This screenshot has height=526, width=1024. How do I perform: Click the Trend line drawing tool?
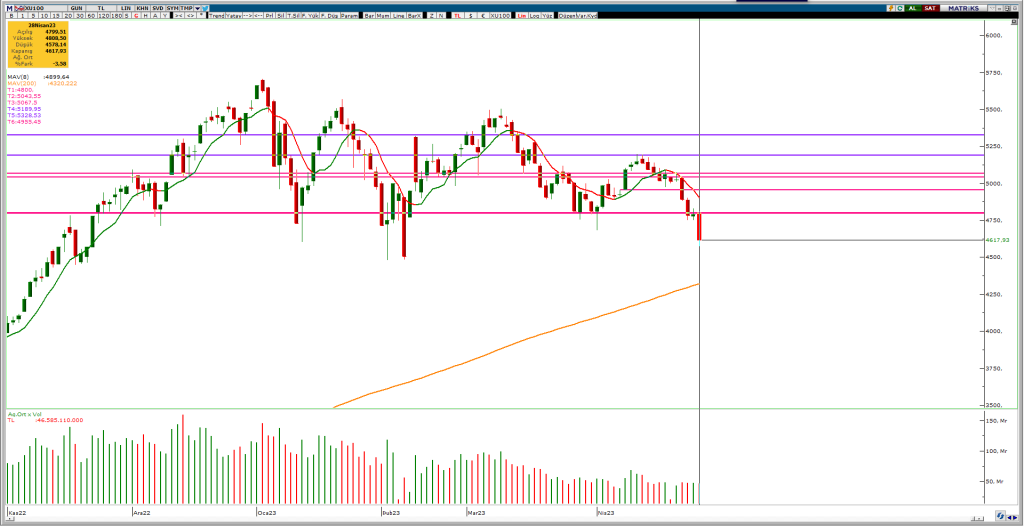pos(217,16)
